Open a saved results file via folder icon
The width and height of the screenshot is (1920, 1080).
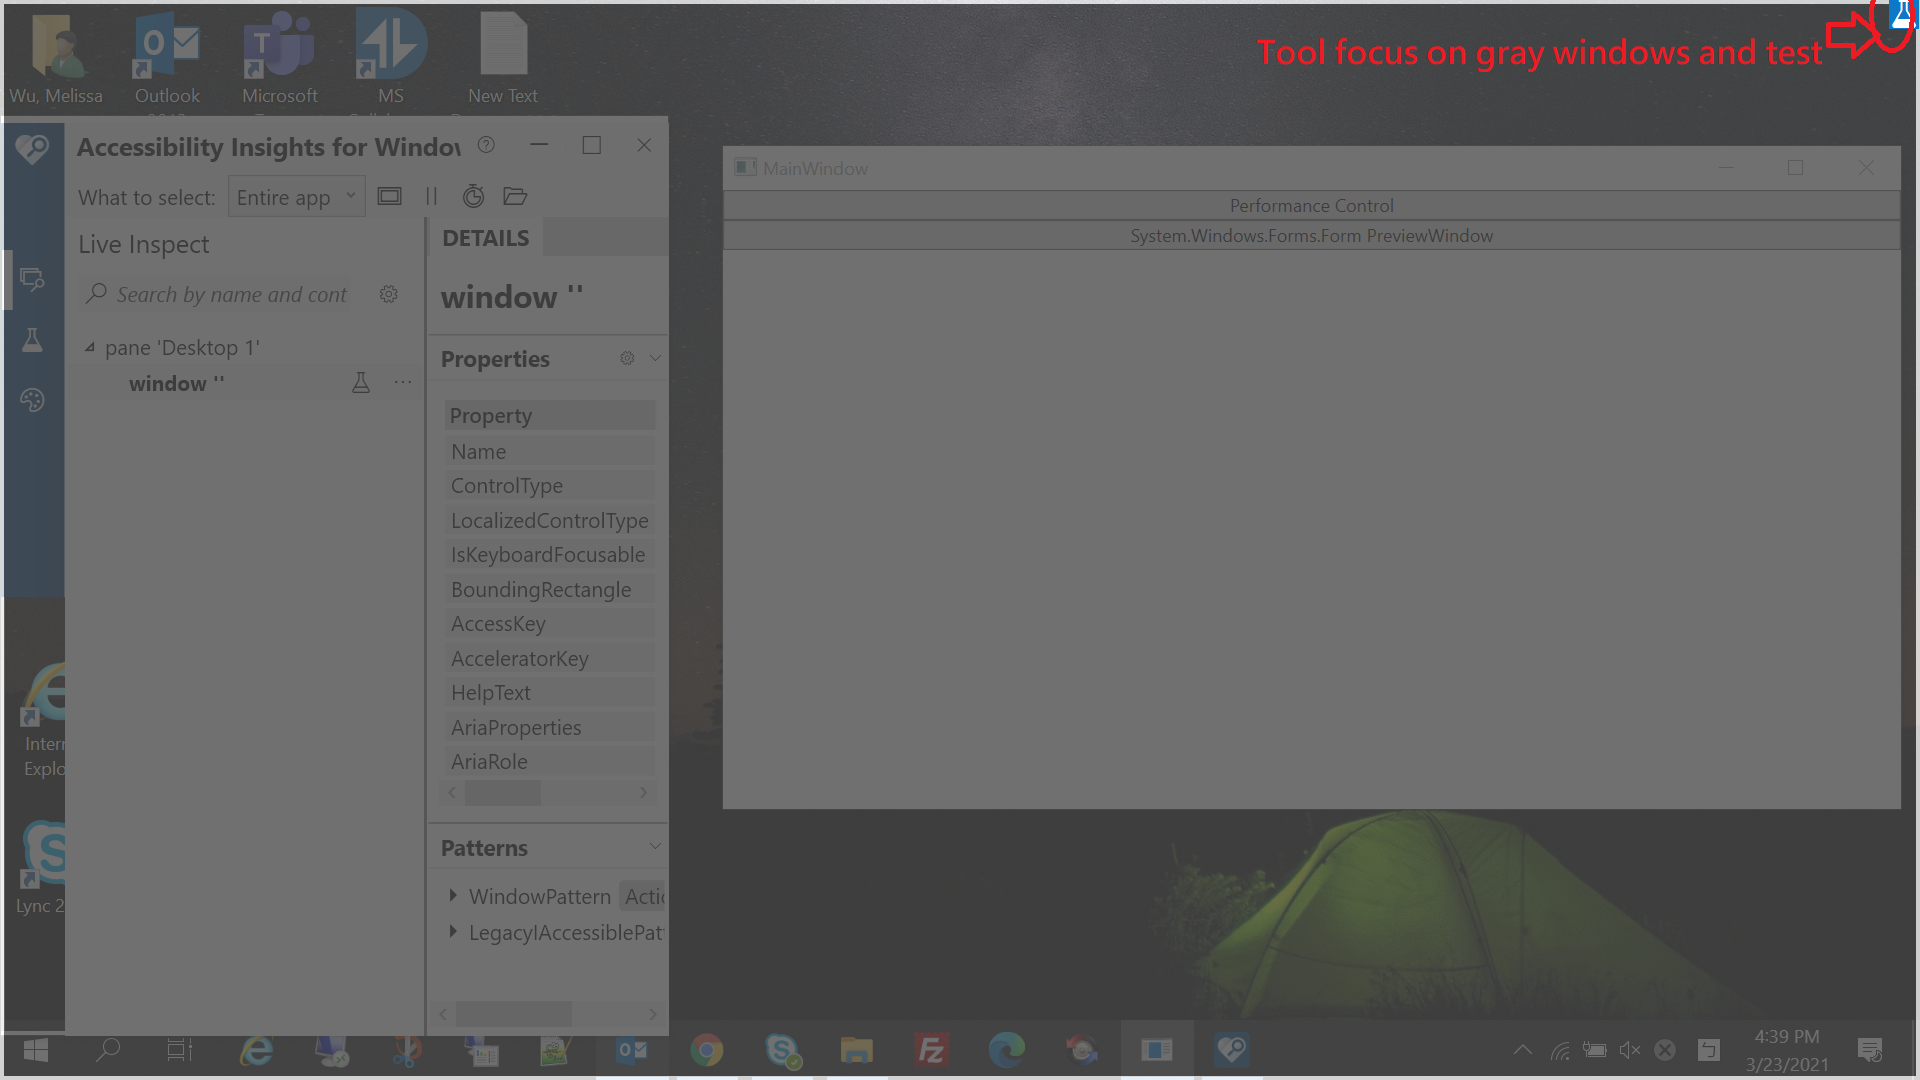[515, 196]
